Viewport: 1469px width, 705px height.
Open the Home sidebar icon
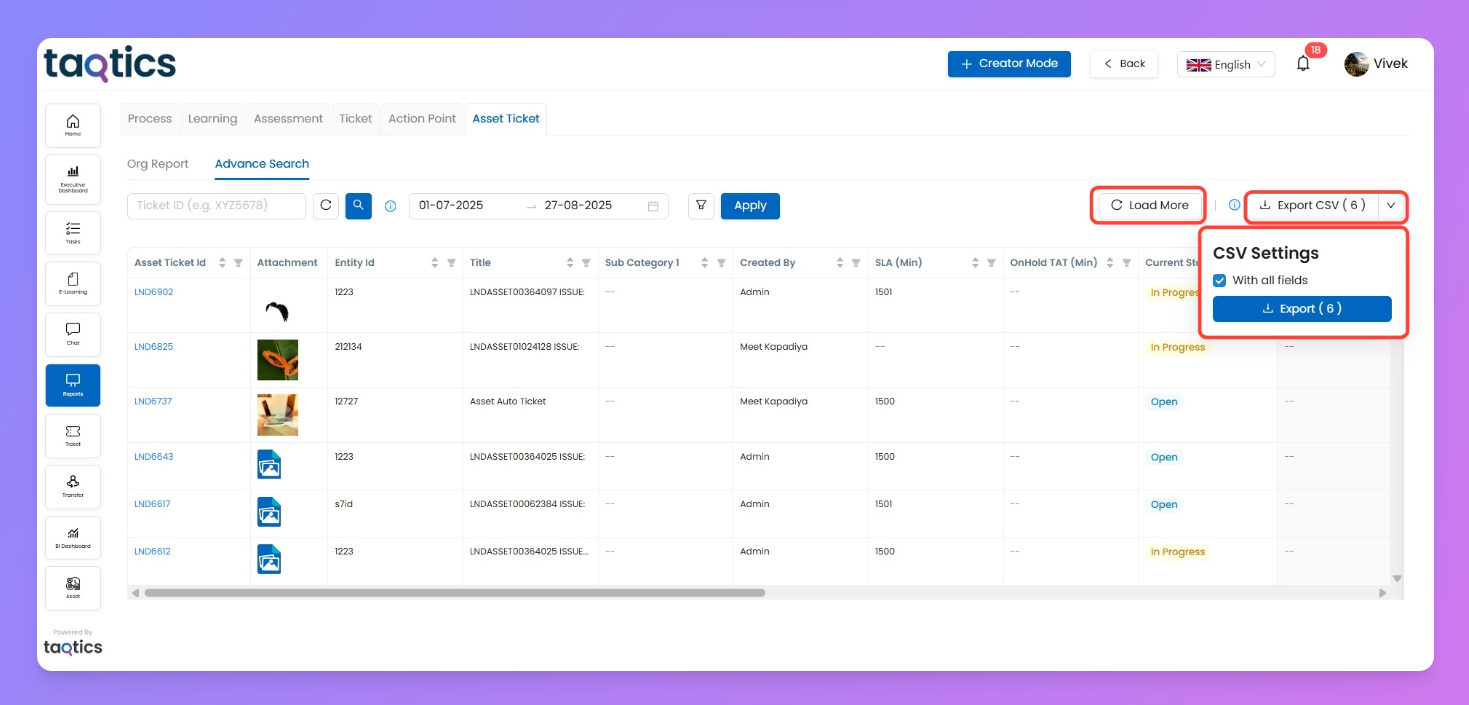pyautogui.click(x=73, y=125)
